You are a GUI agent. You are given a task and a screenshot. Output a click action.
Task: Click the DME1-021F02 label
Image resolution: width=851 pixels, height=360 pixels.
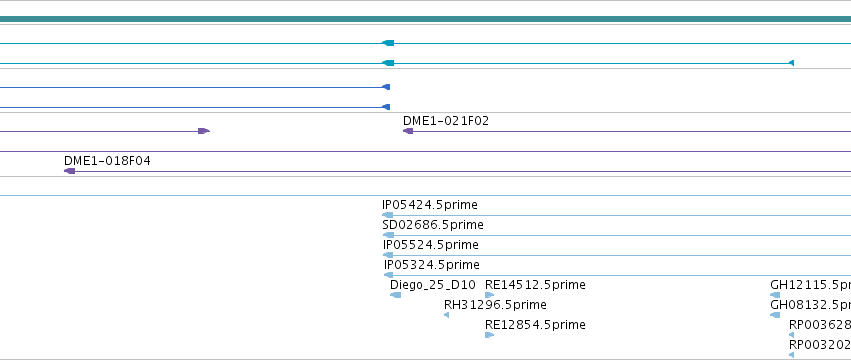coord(446,121)
